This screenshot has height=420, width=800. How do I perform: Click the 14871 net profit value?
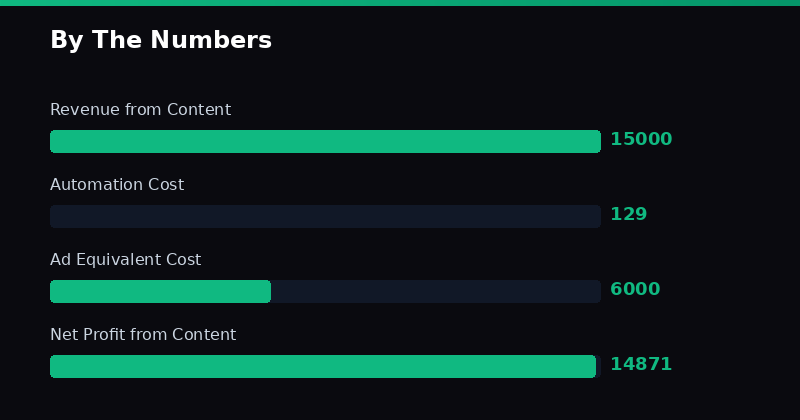coord(641,365)
